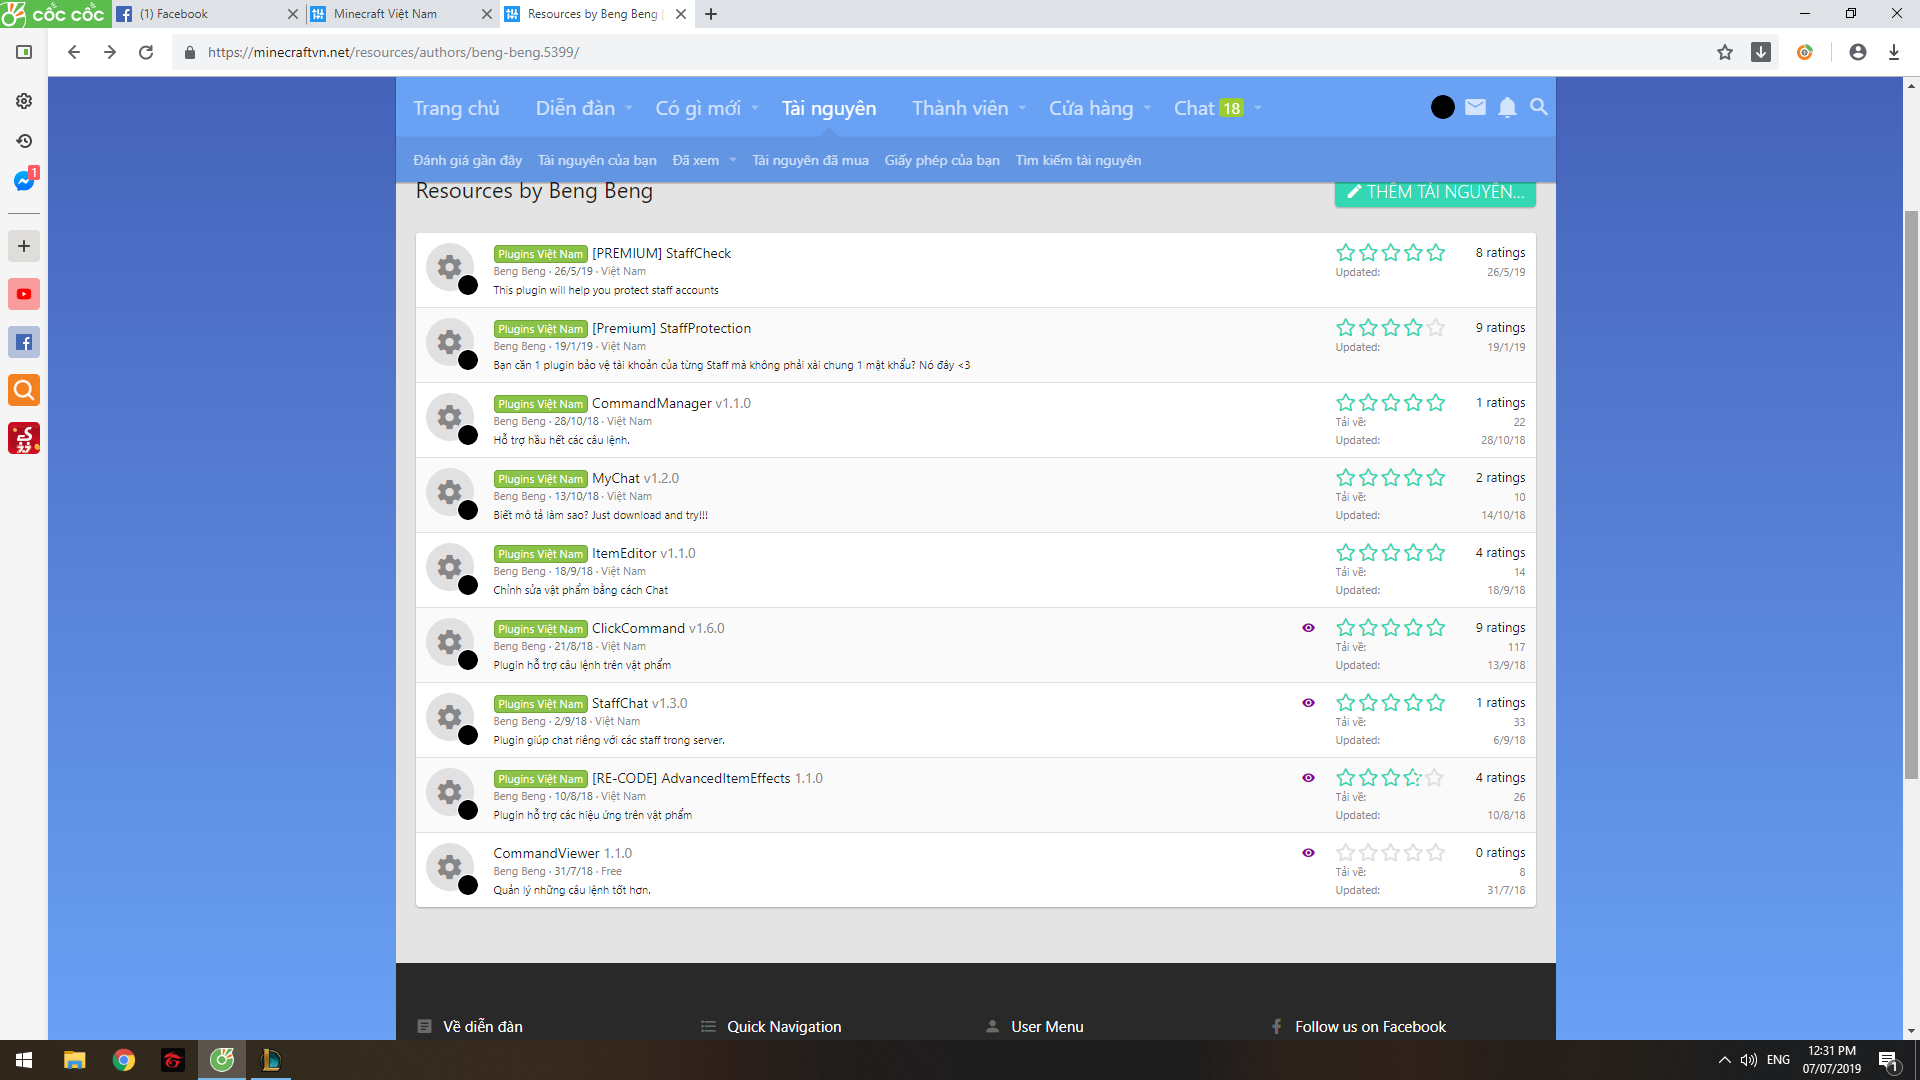Toggle watch eye icon for StaffChat
The width and height of the screenshot is (1920, 1080).
[1308, 703]
